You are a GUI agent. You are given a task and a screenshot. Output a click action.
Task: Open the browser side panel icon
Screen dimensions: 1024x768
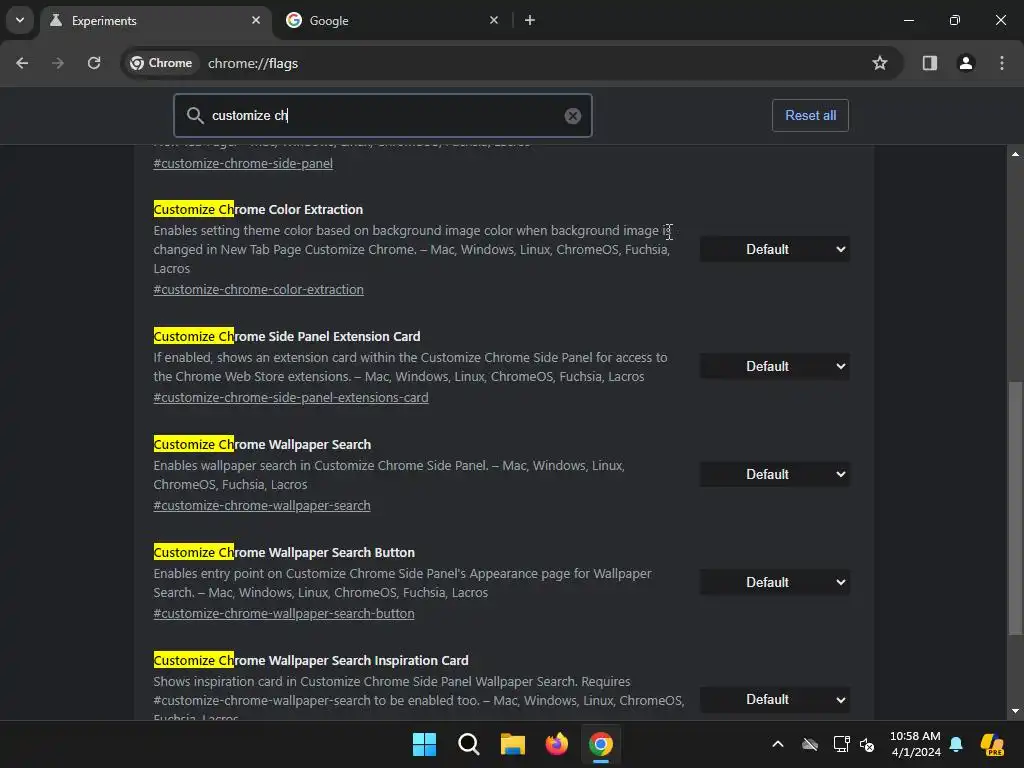click(929, 63)
